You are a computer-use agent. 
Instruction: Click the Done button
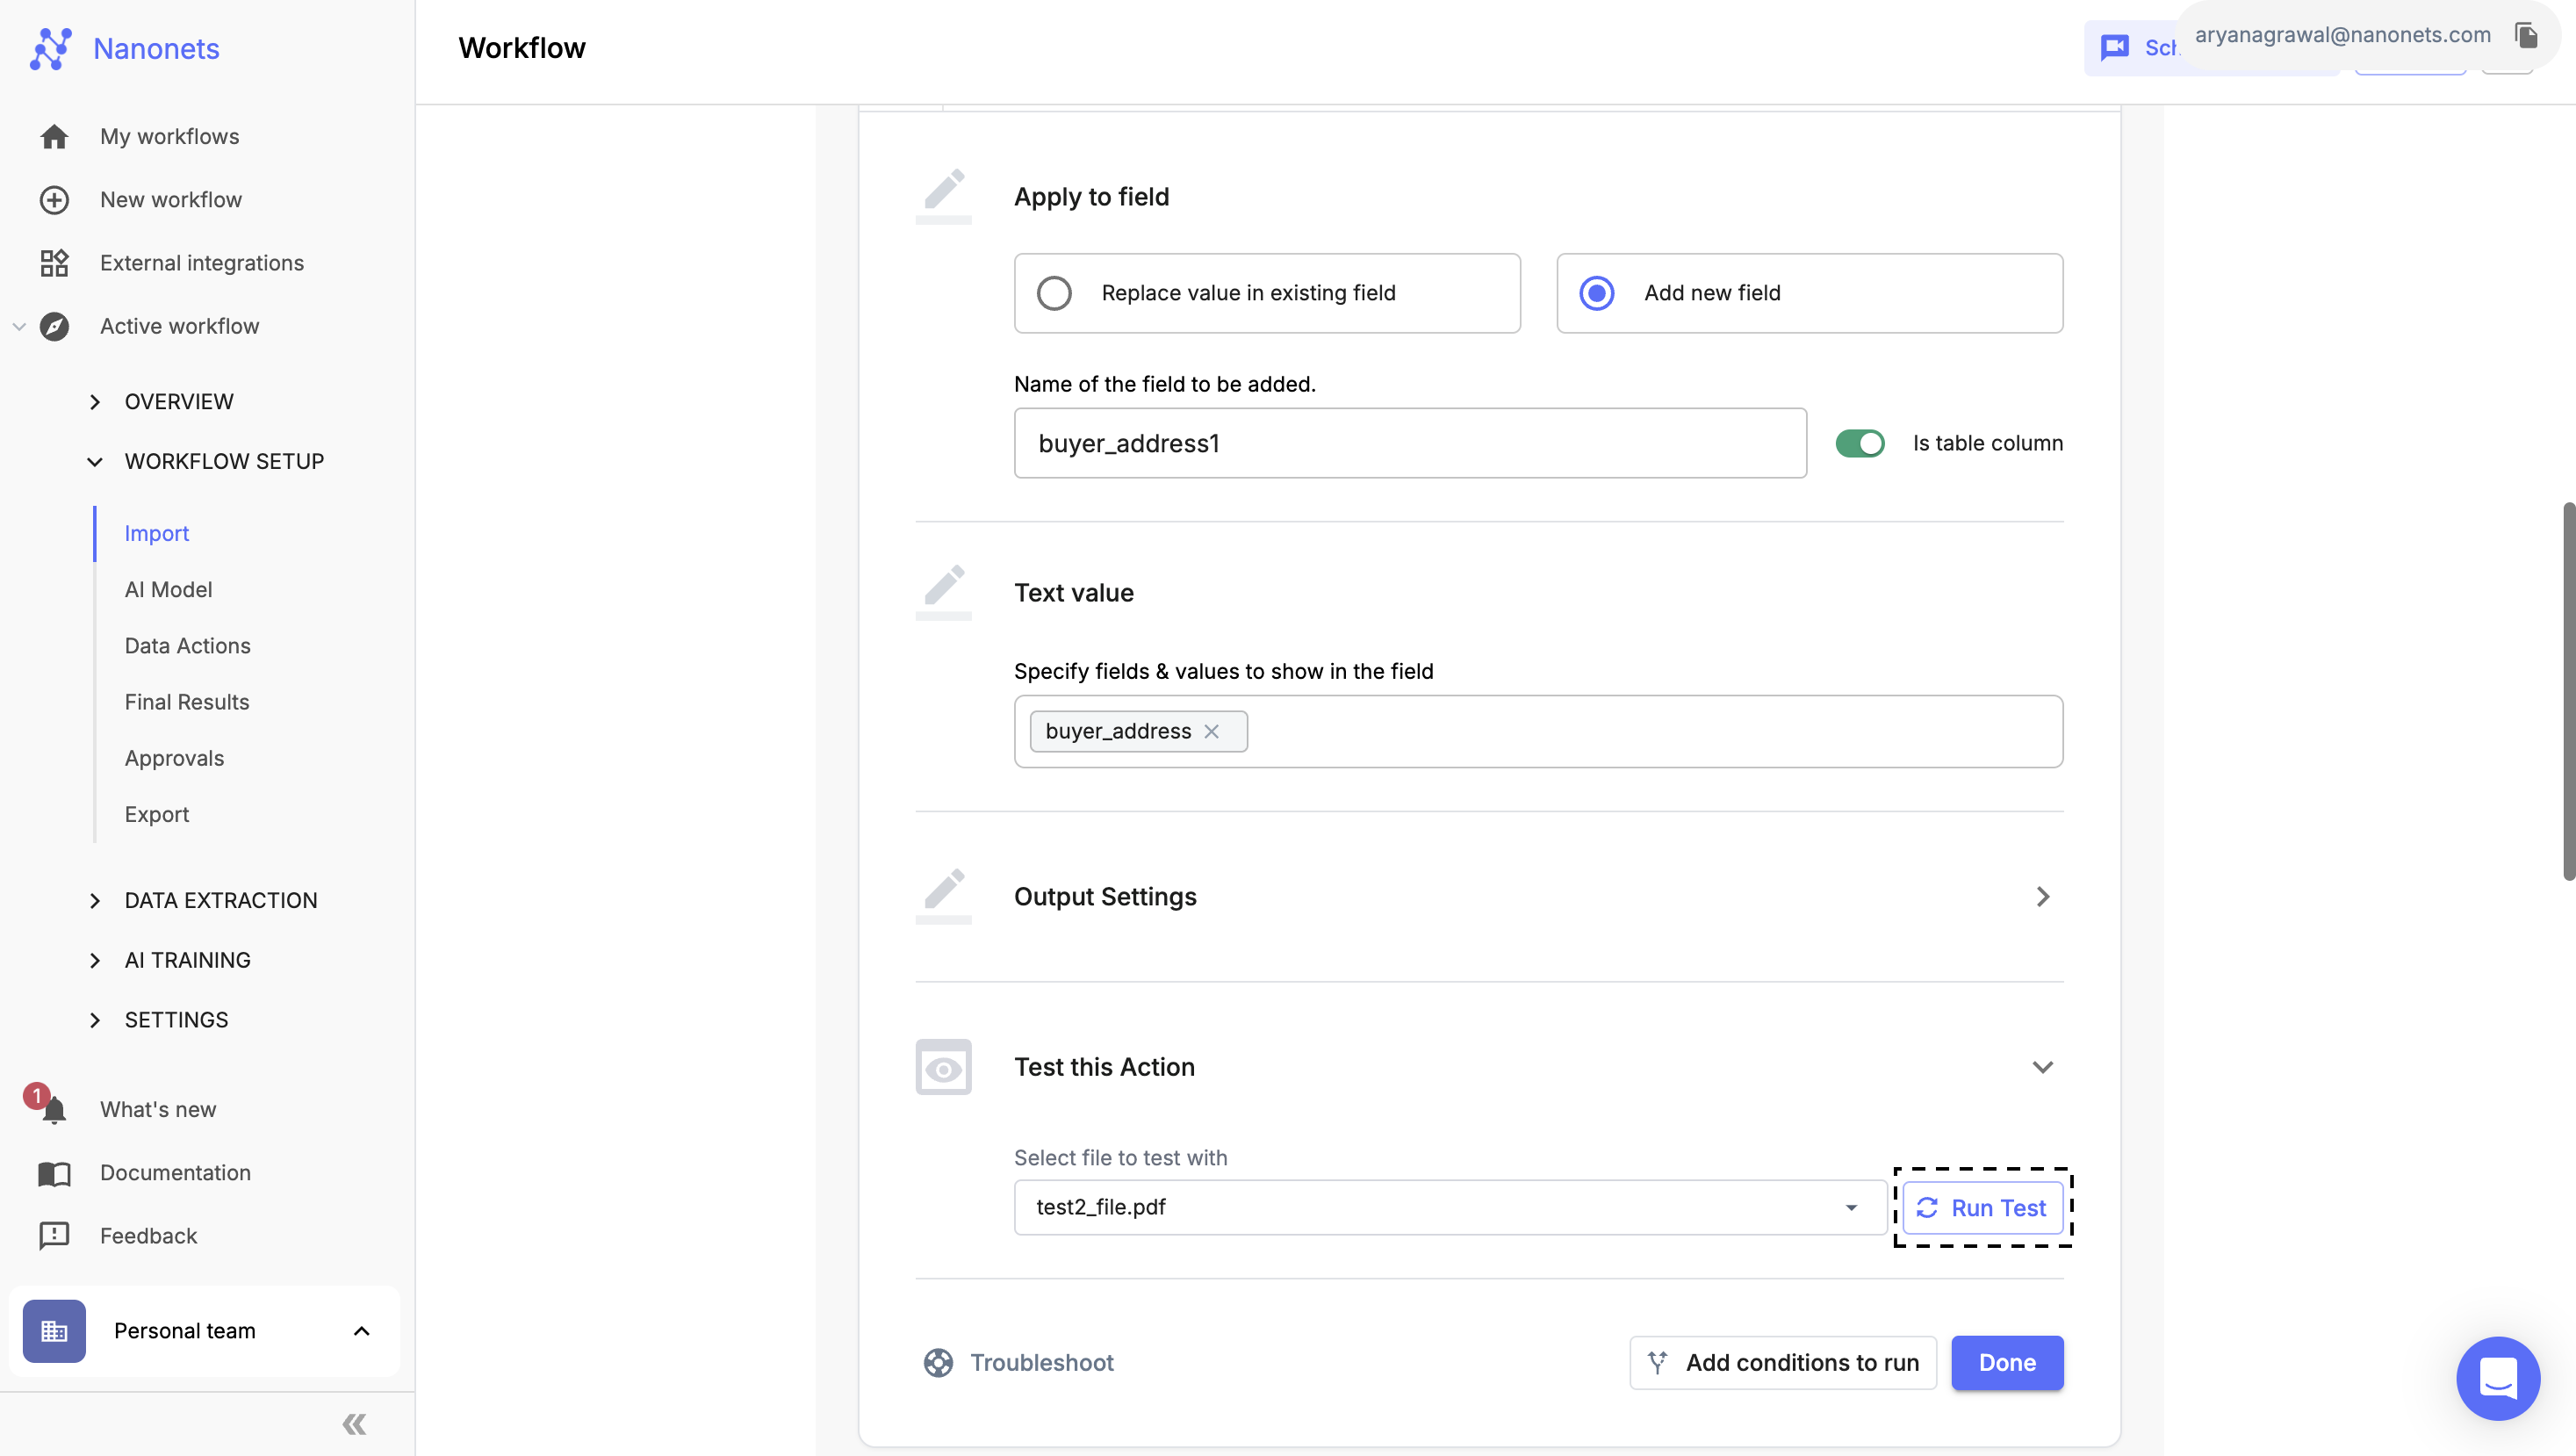pyautogui.click(x=2007, y=1363)
